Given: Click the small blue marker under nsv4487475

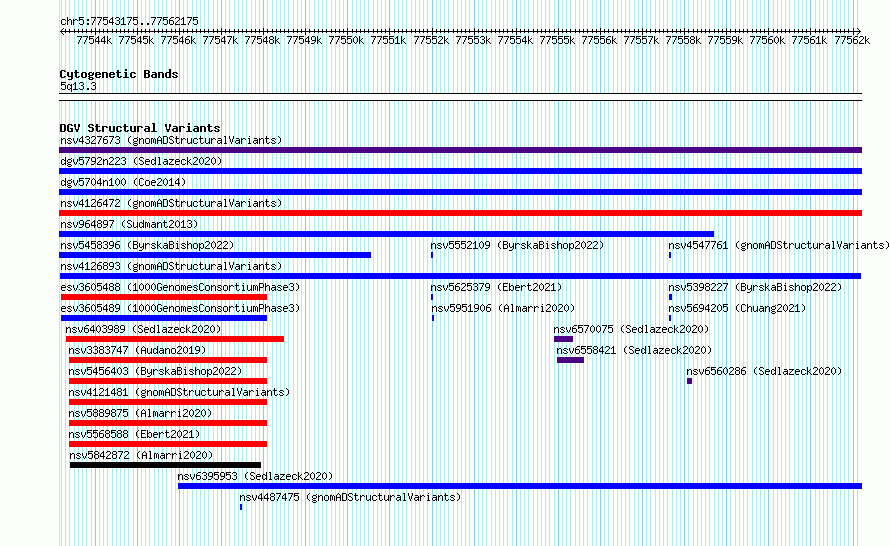Looking at the screenshot, I should tap(241, 507).
